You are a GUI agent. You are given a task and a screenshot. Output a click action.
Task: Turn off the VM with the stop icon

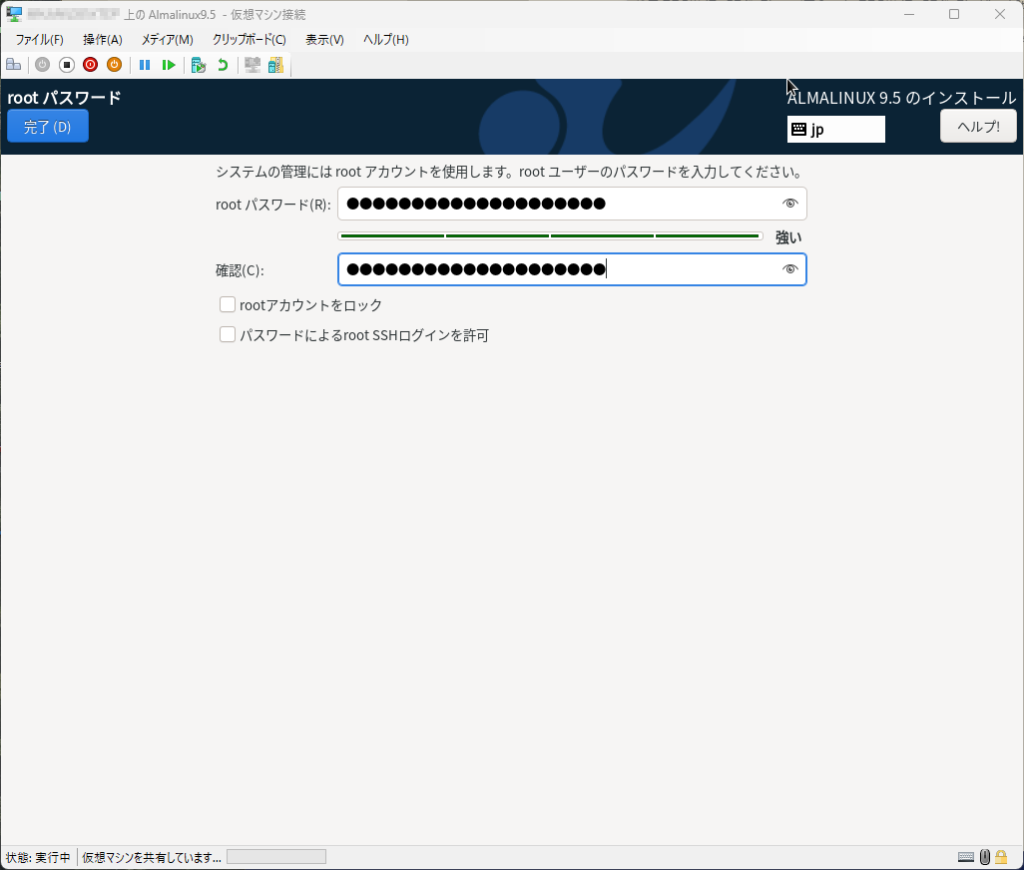click(x=66, y=65)
